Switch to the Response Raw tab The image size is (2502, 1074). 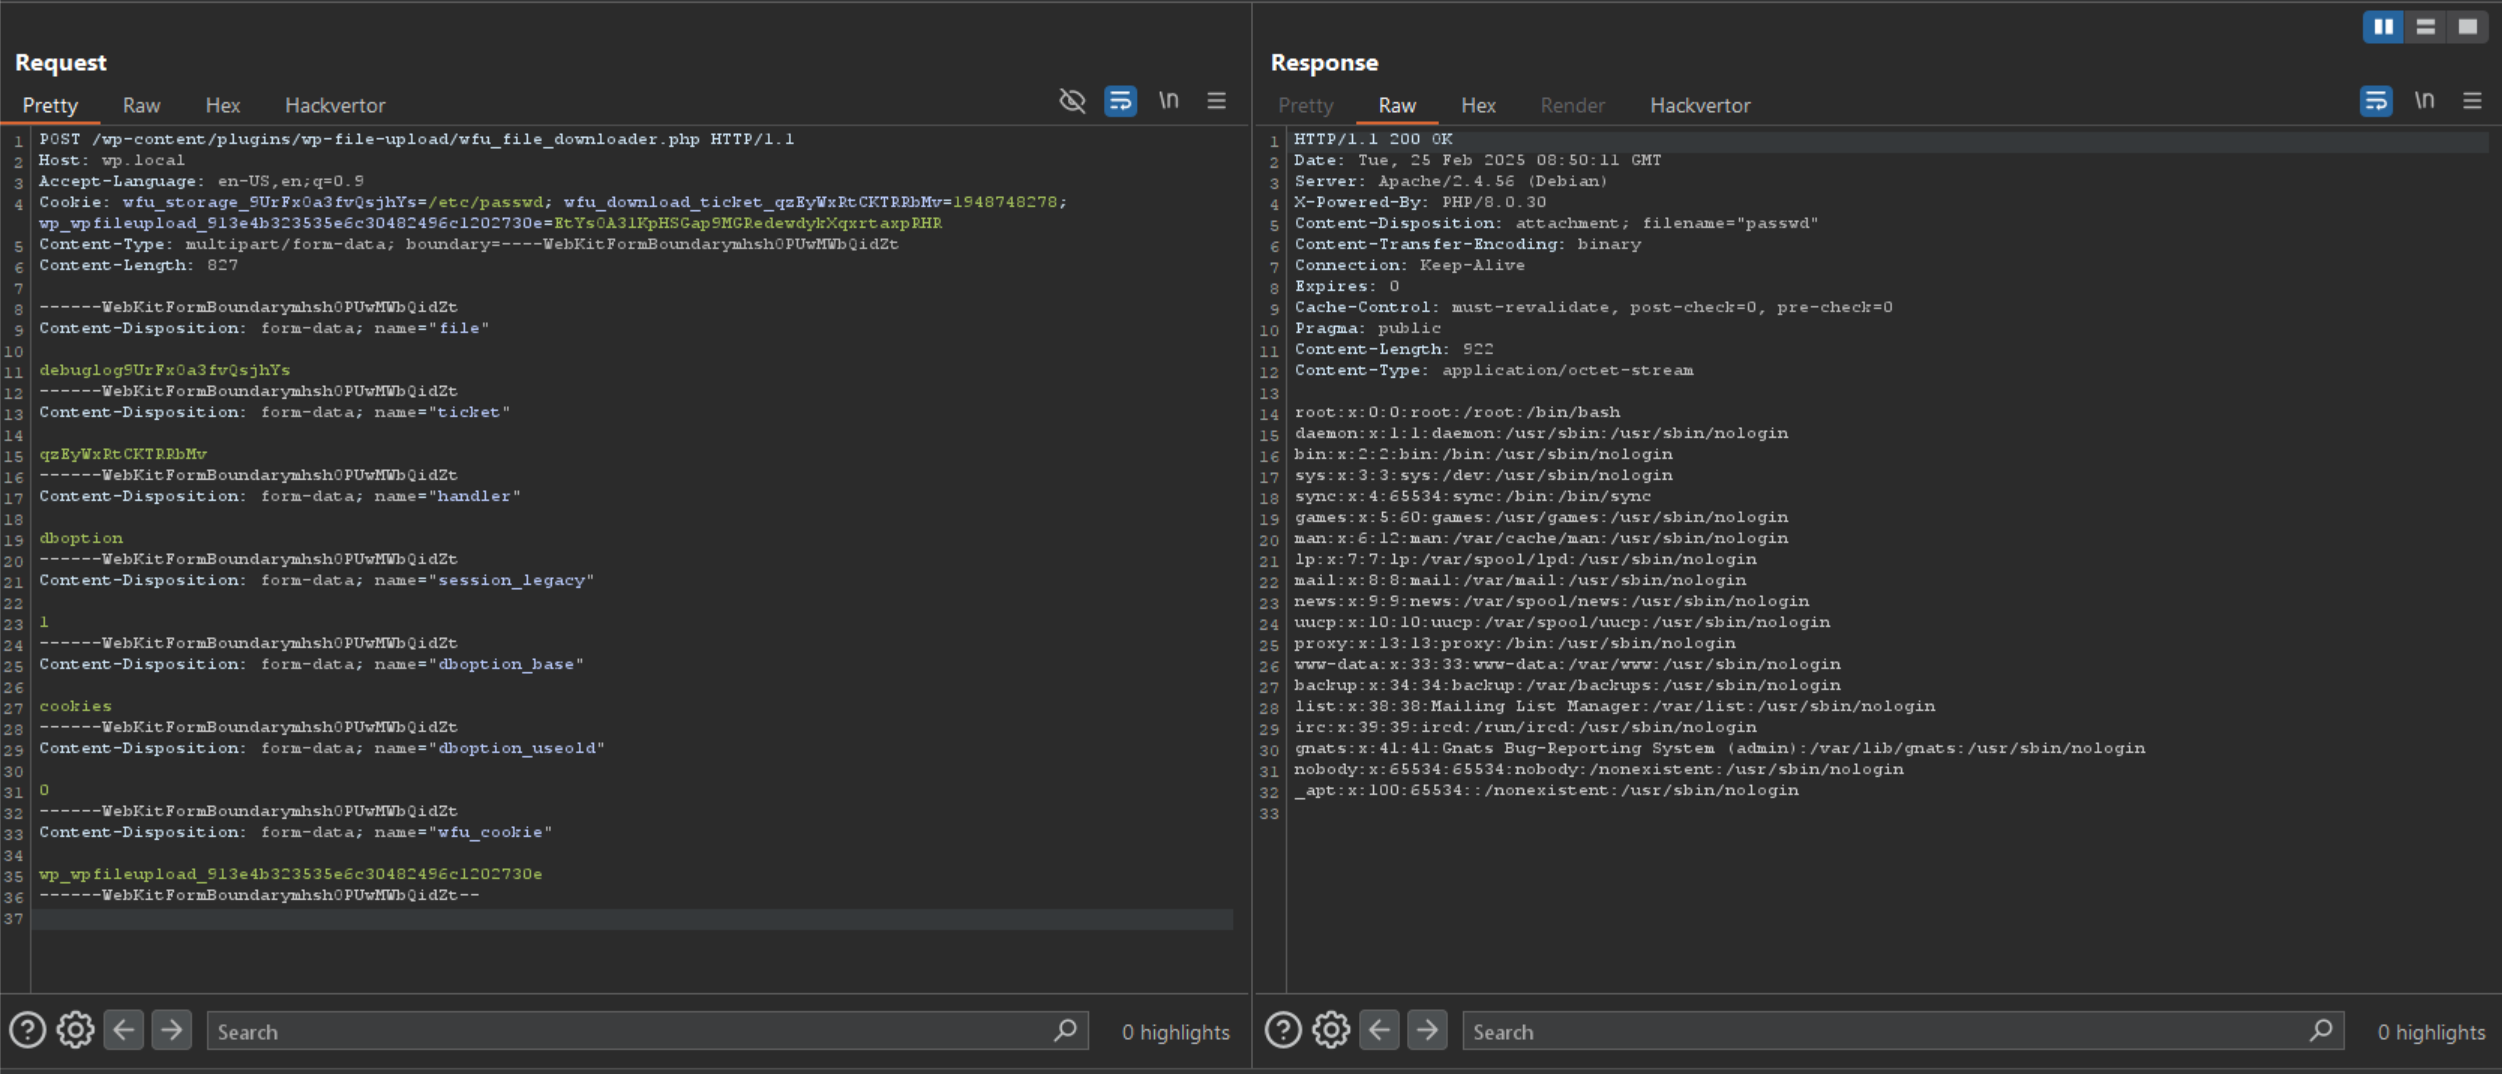[x=1397, y=105]
